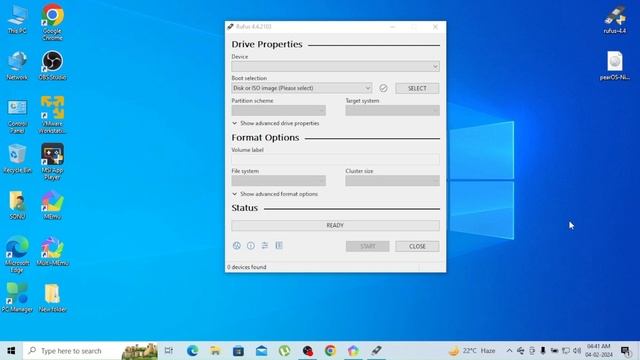This screenshot has height=360, width=640.
Task: Open Microsoft Edge desktop shortcut
Action: 17,254
